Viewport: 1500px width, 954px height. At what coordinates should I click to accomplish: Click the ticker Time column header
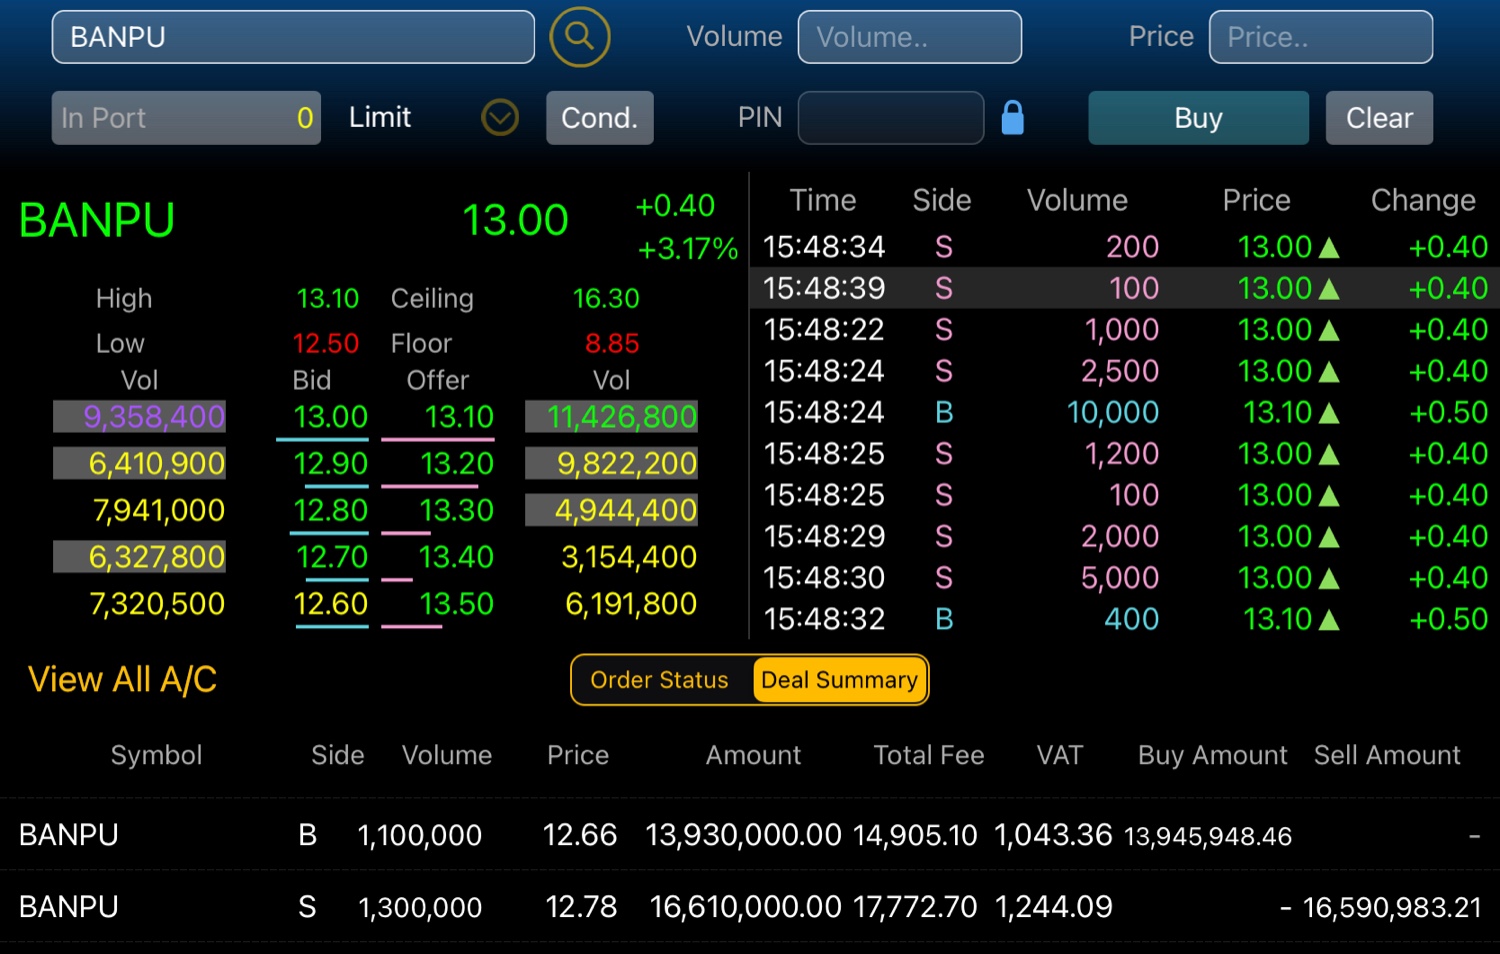(823, 201)
